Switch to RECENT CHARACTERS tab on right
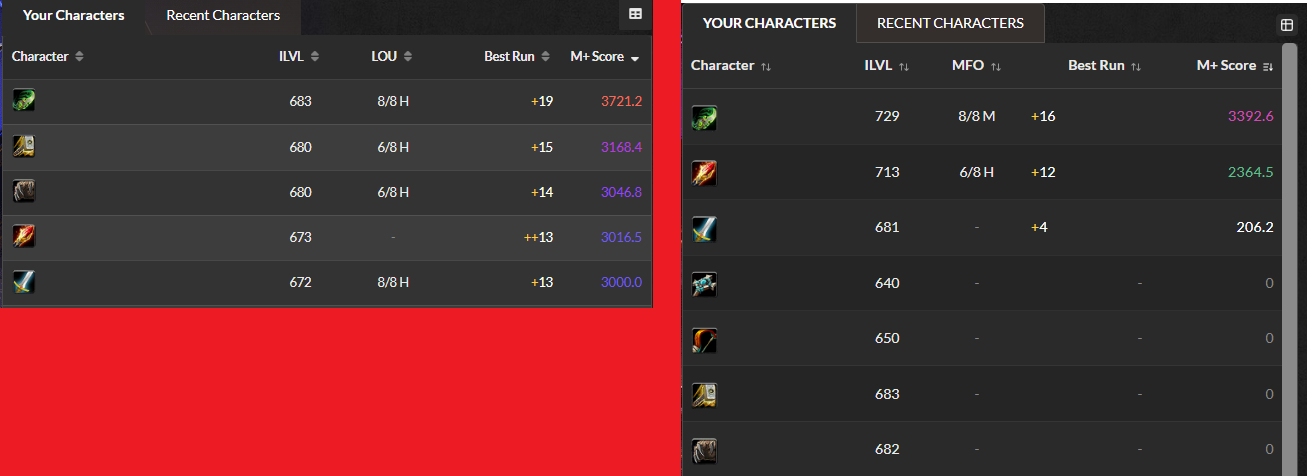The image size is (1307, 476). pyautogui.click(x=950, y=23)
